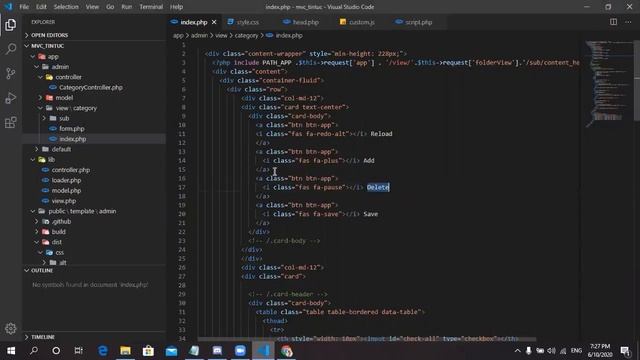Open Run and Debug view icon
The height and width of the screenshot is (360, 640).
[11, 98]
